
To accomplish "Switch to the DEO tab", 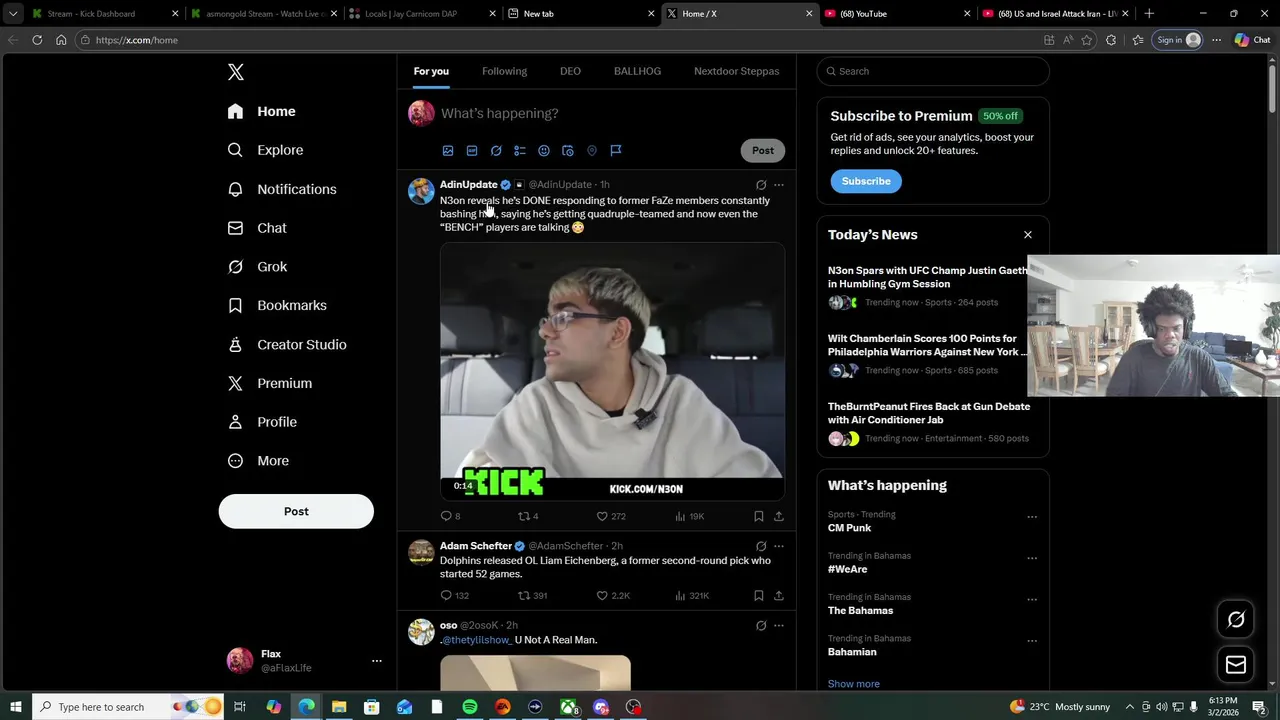I will click(570, 71).
